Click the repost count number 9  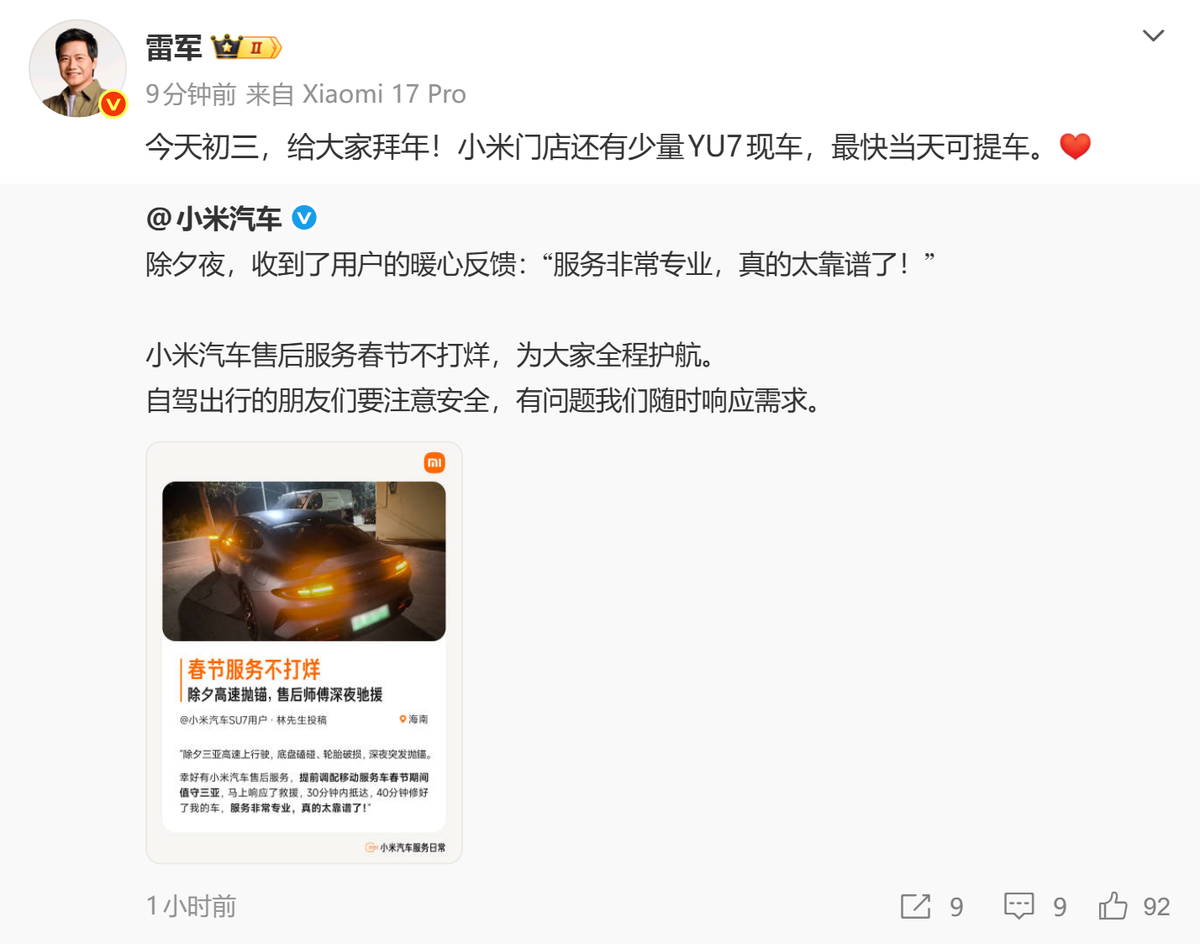(956, 907)
